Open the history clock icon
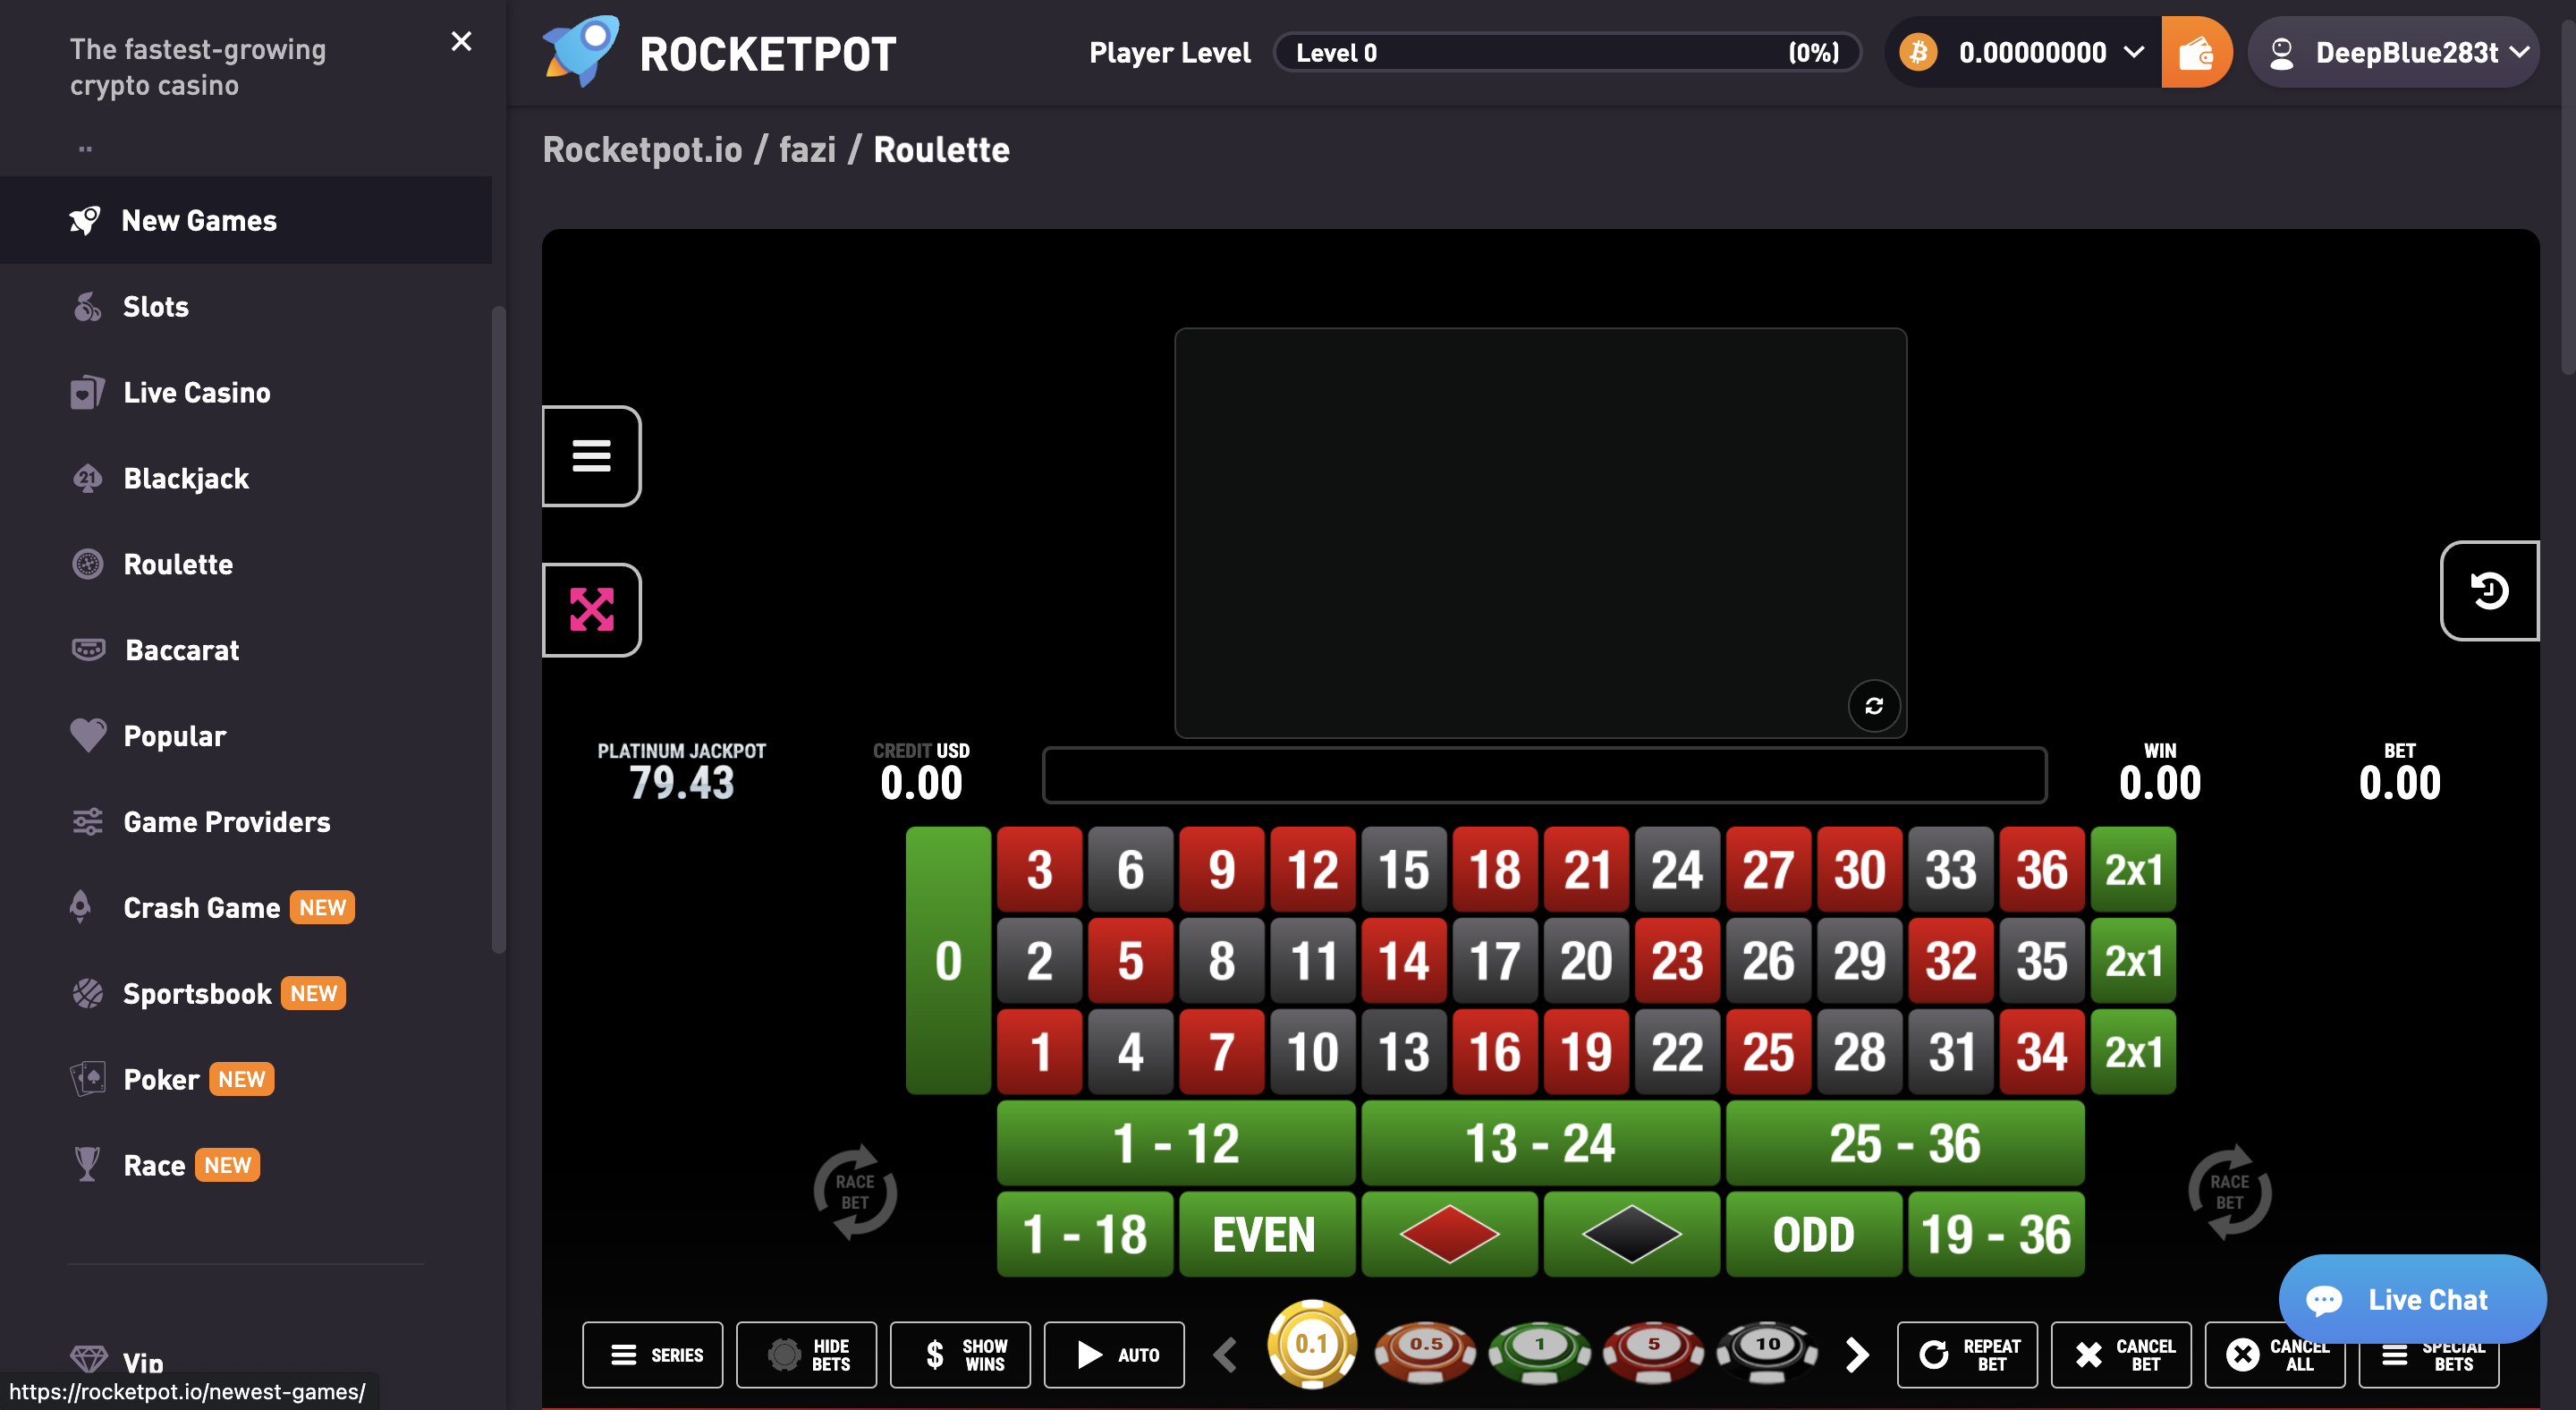The width and height of the screenshot is (2576, 1410). [2489, 590]
